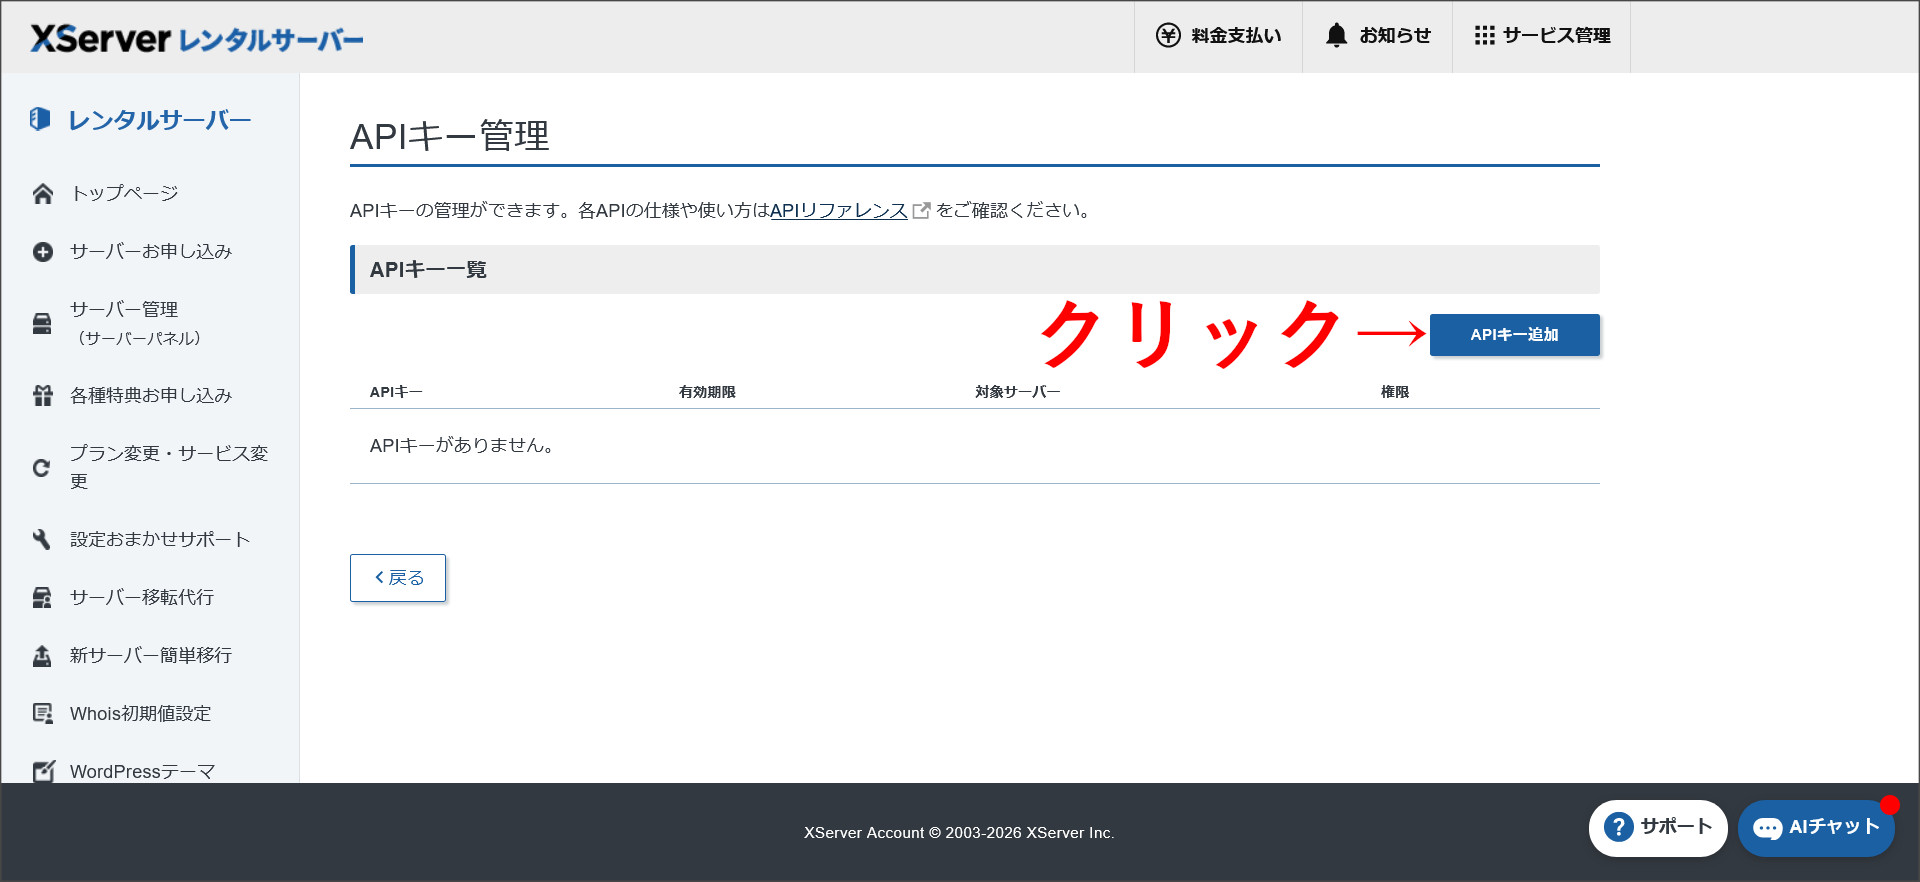1920x882 pixels.
Task: Click the blue レンタルサーバー sidebar header icon
Action: (x=40, y=119)
